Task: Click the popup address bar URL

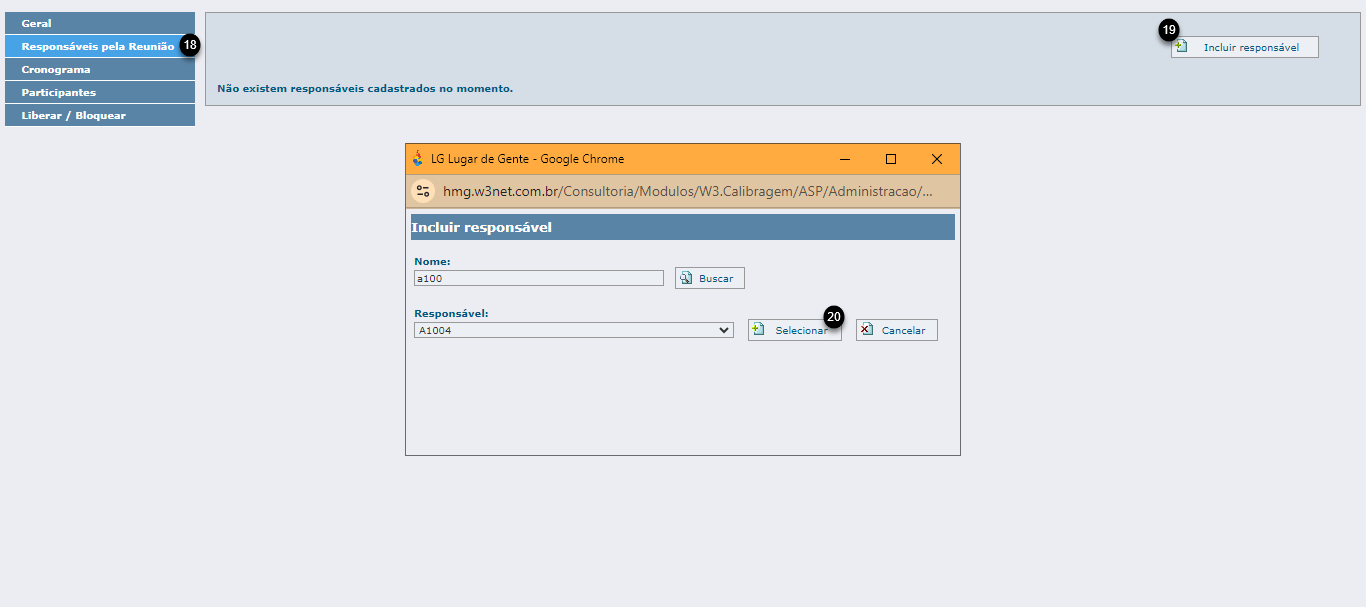Action: point(688,191)
